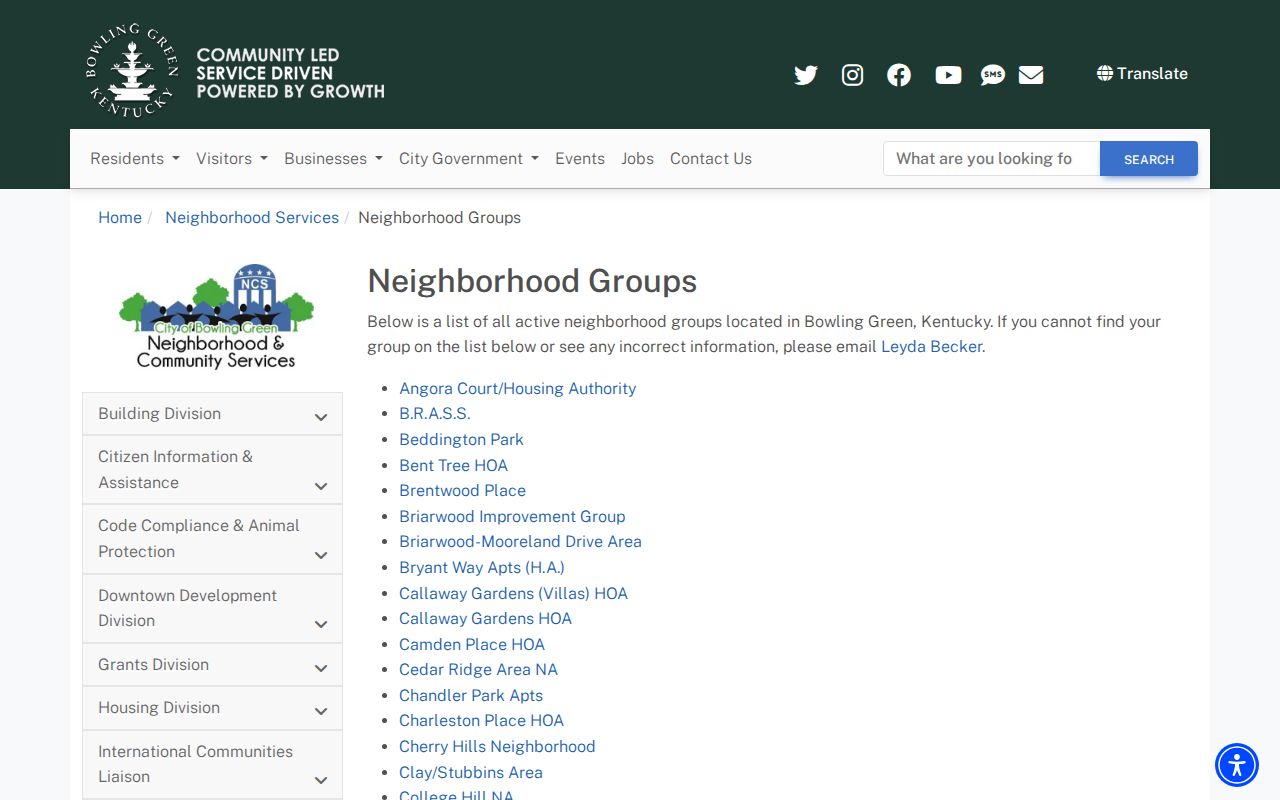The height and width of the screenshot is (800, 1280).
Task: Open the Contact Us page
Action: pyautogui.click(x=711, y=158)
